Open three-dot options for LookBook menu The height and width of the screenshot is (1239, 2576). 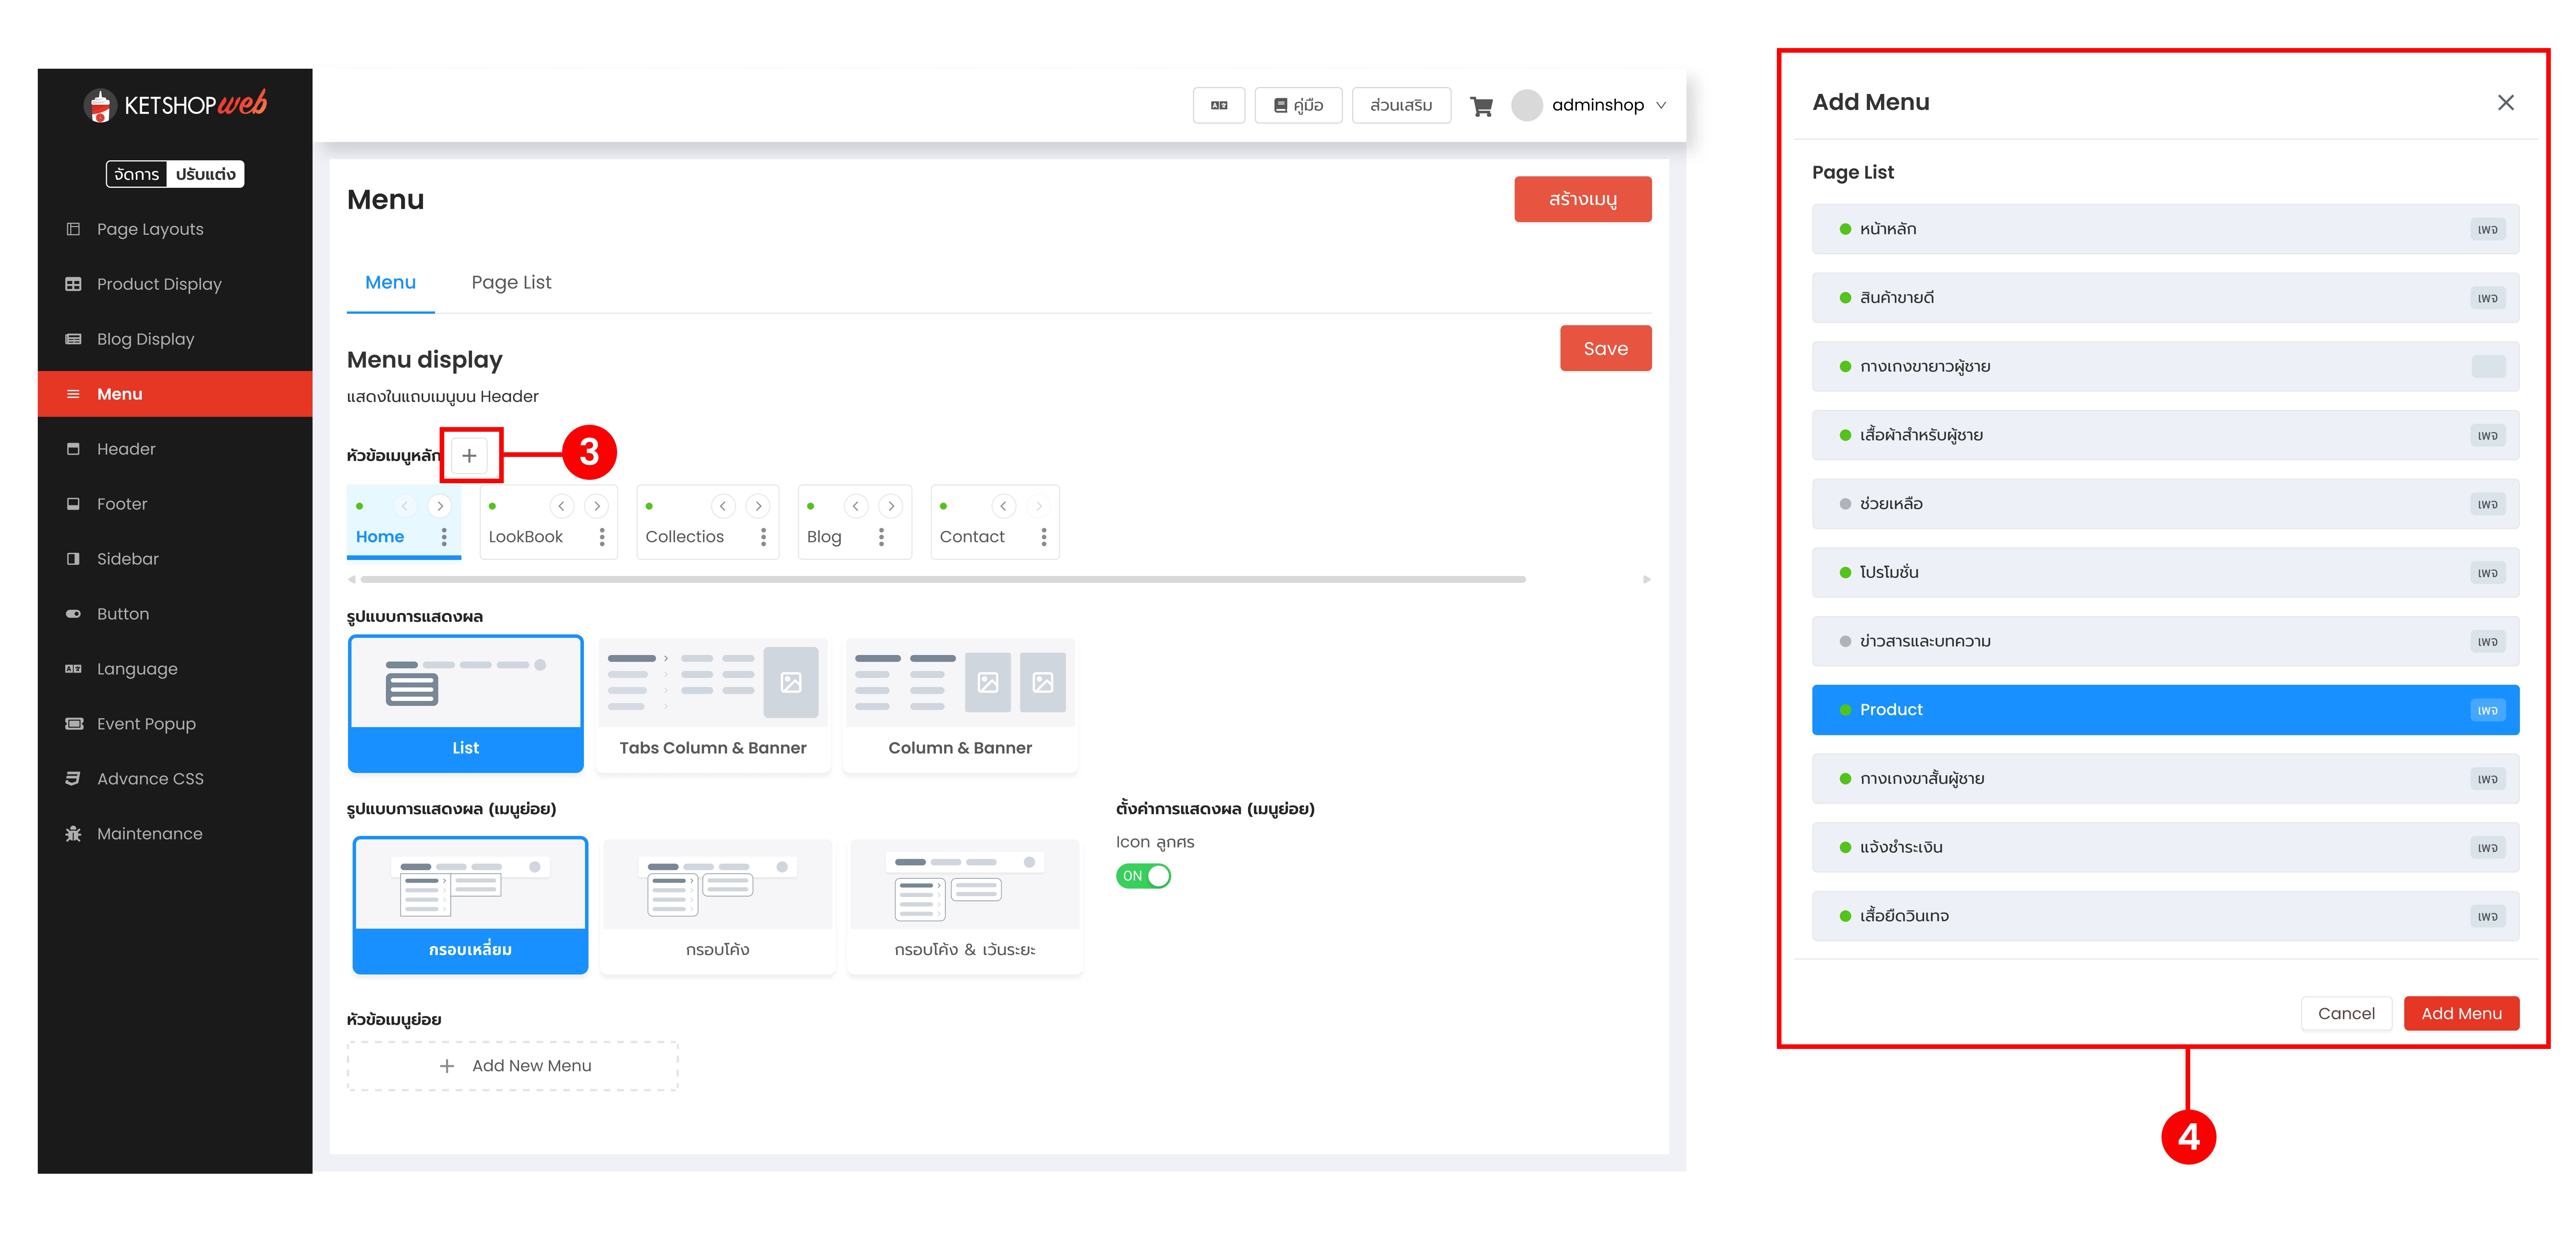click(x=602, y=537)
